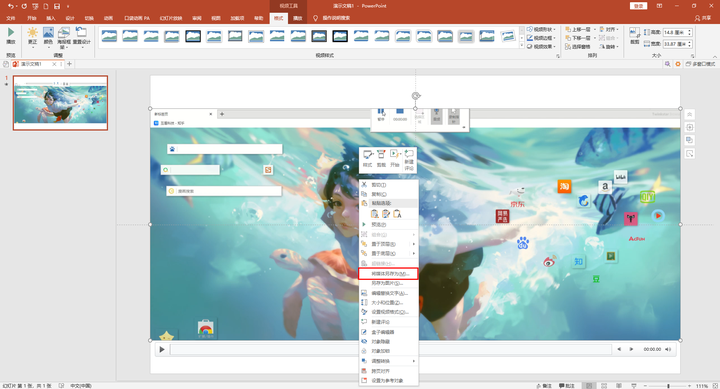Select the slide 1 thumbnail
Screen dimensions: 720x389
(60, 103)
